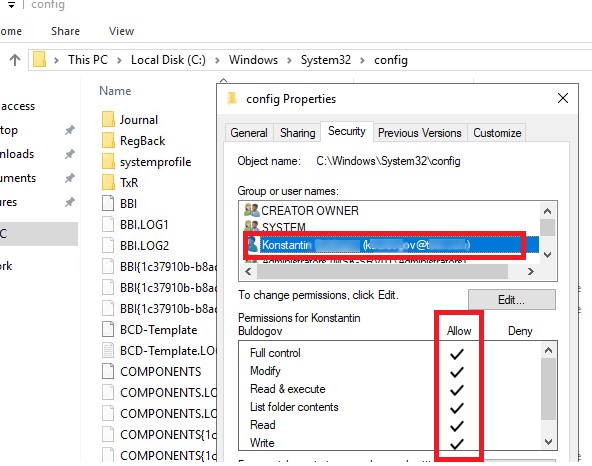Click This PC in address path
The image size is (592, 466).
88,60
